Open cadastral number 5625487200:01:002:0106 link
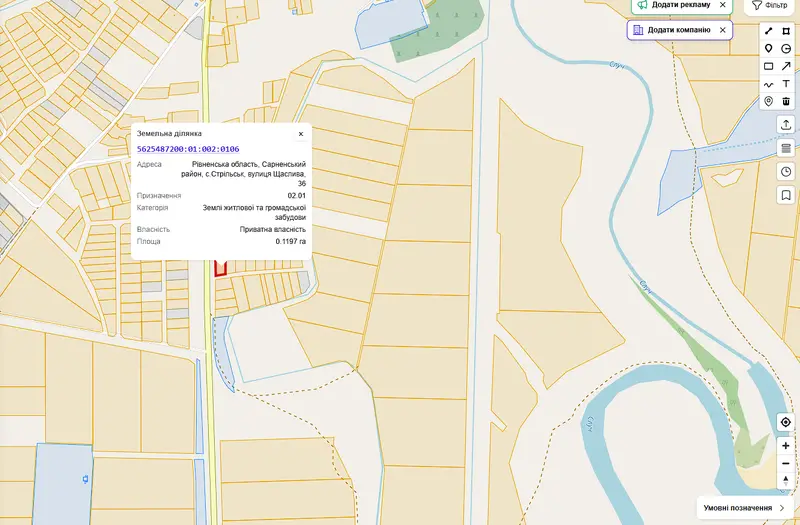The height and width of the screenshot is (525, 800). click(x=188, y=149)
